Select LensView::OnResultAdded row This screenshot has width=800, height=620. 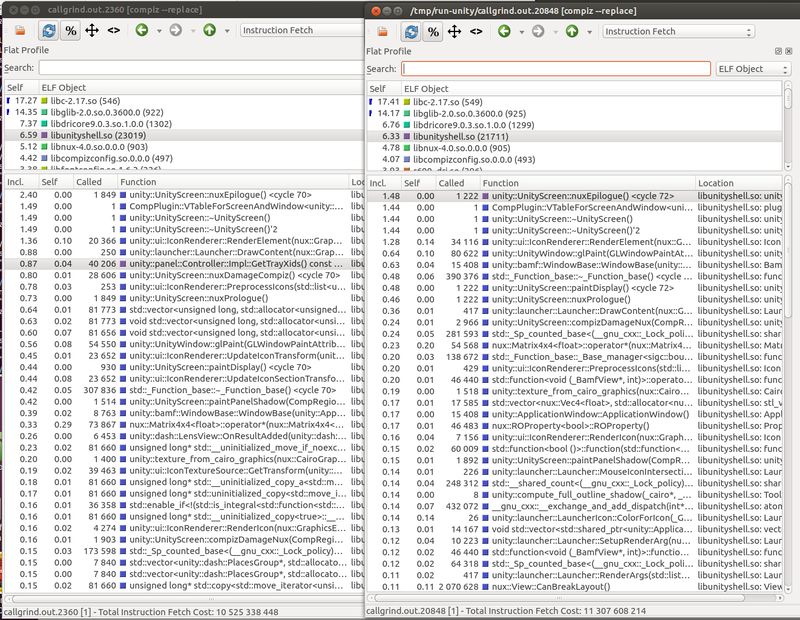(184, 436)
